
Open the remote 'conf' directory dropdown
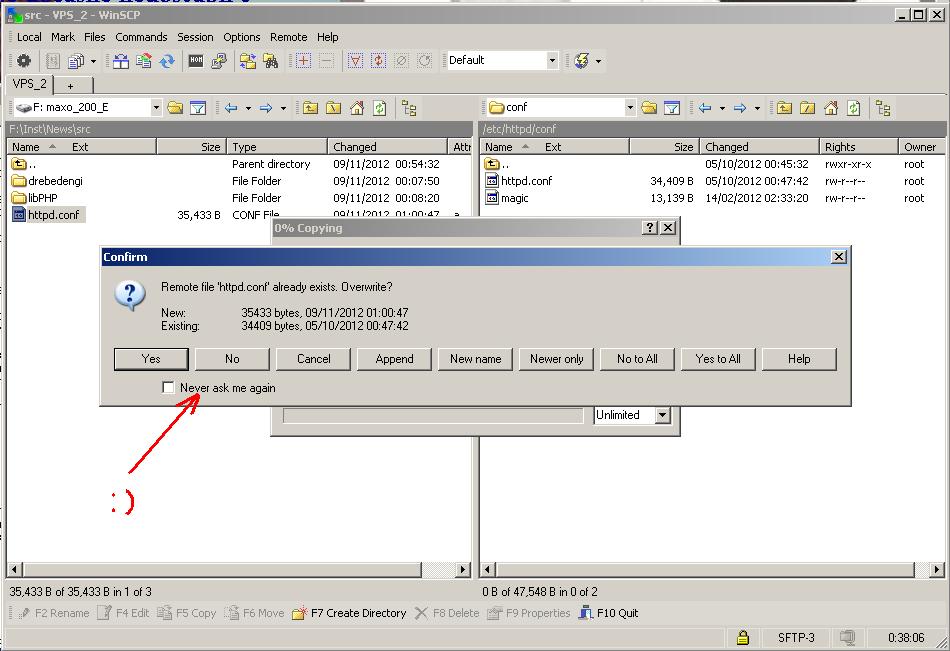pos(630,108)
